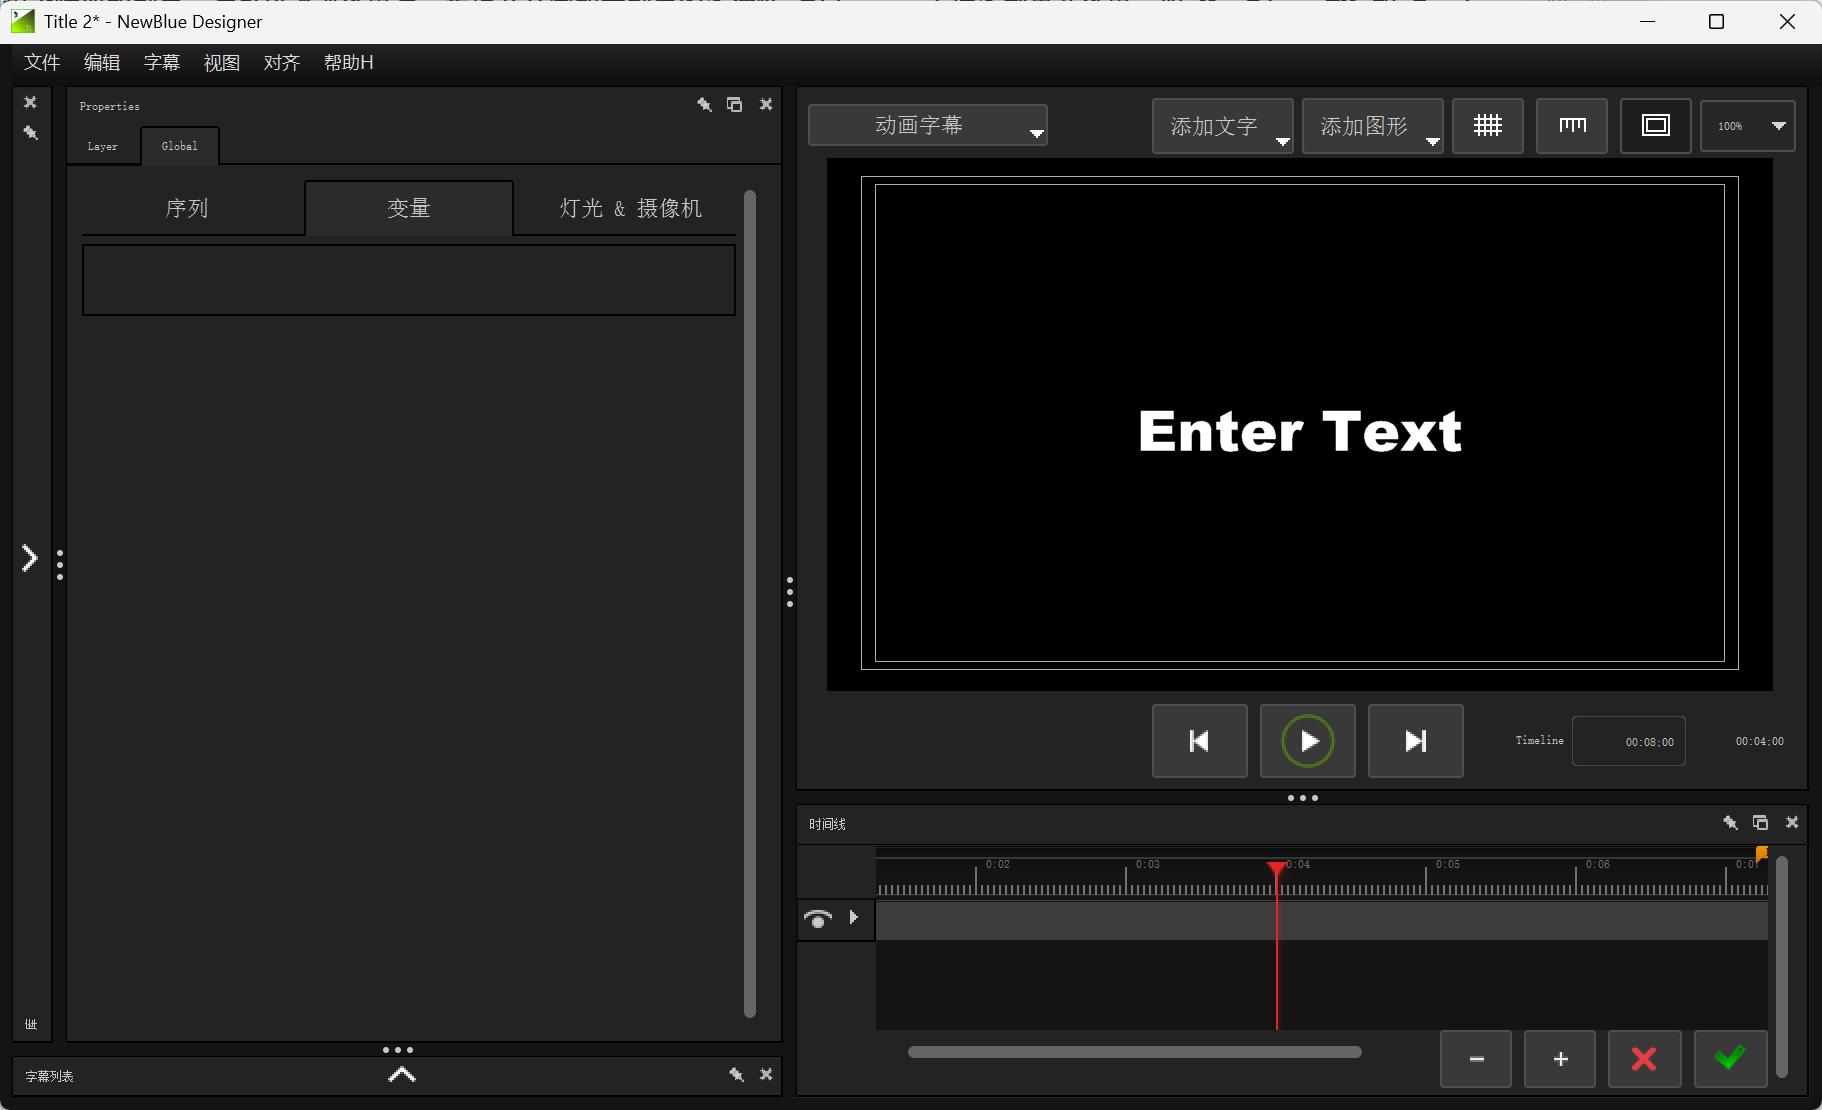Screen dimensions: 1822x1110
Task: Zoom out the timeline with minus button
Action: pos(1476,1059)
